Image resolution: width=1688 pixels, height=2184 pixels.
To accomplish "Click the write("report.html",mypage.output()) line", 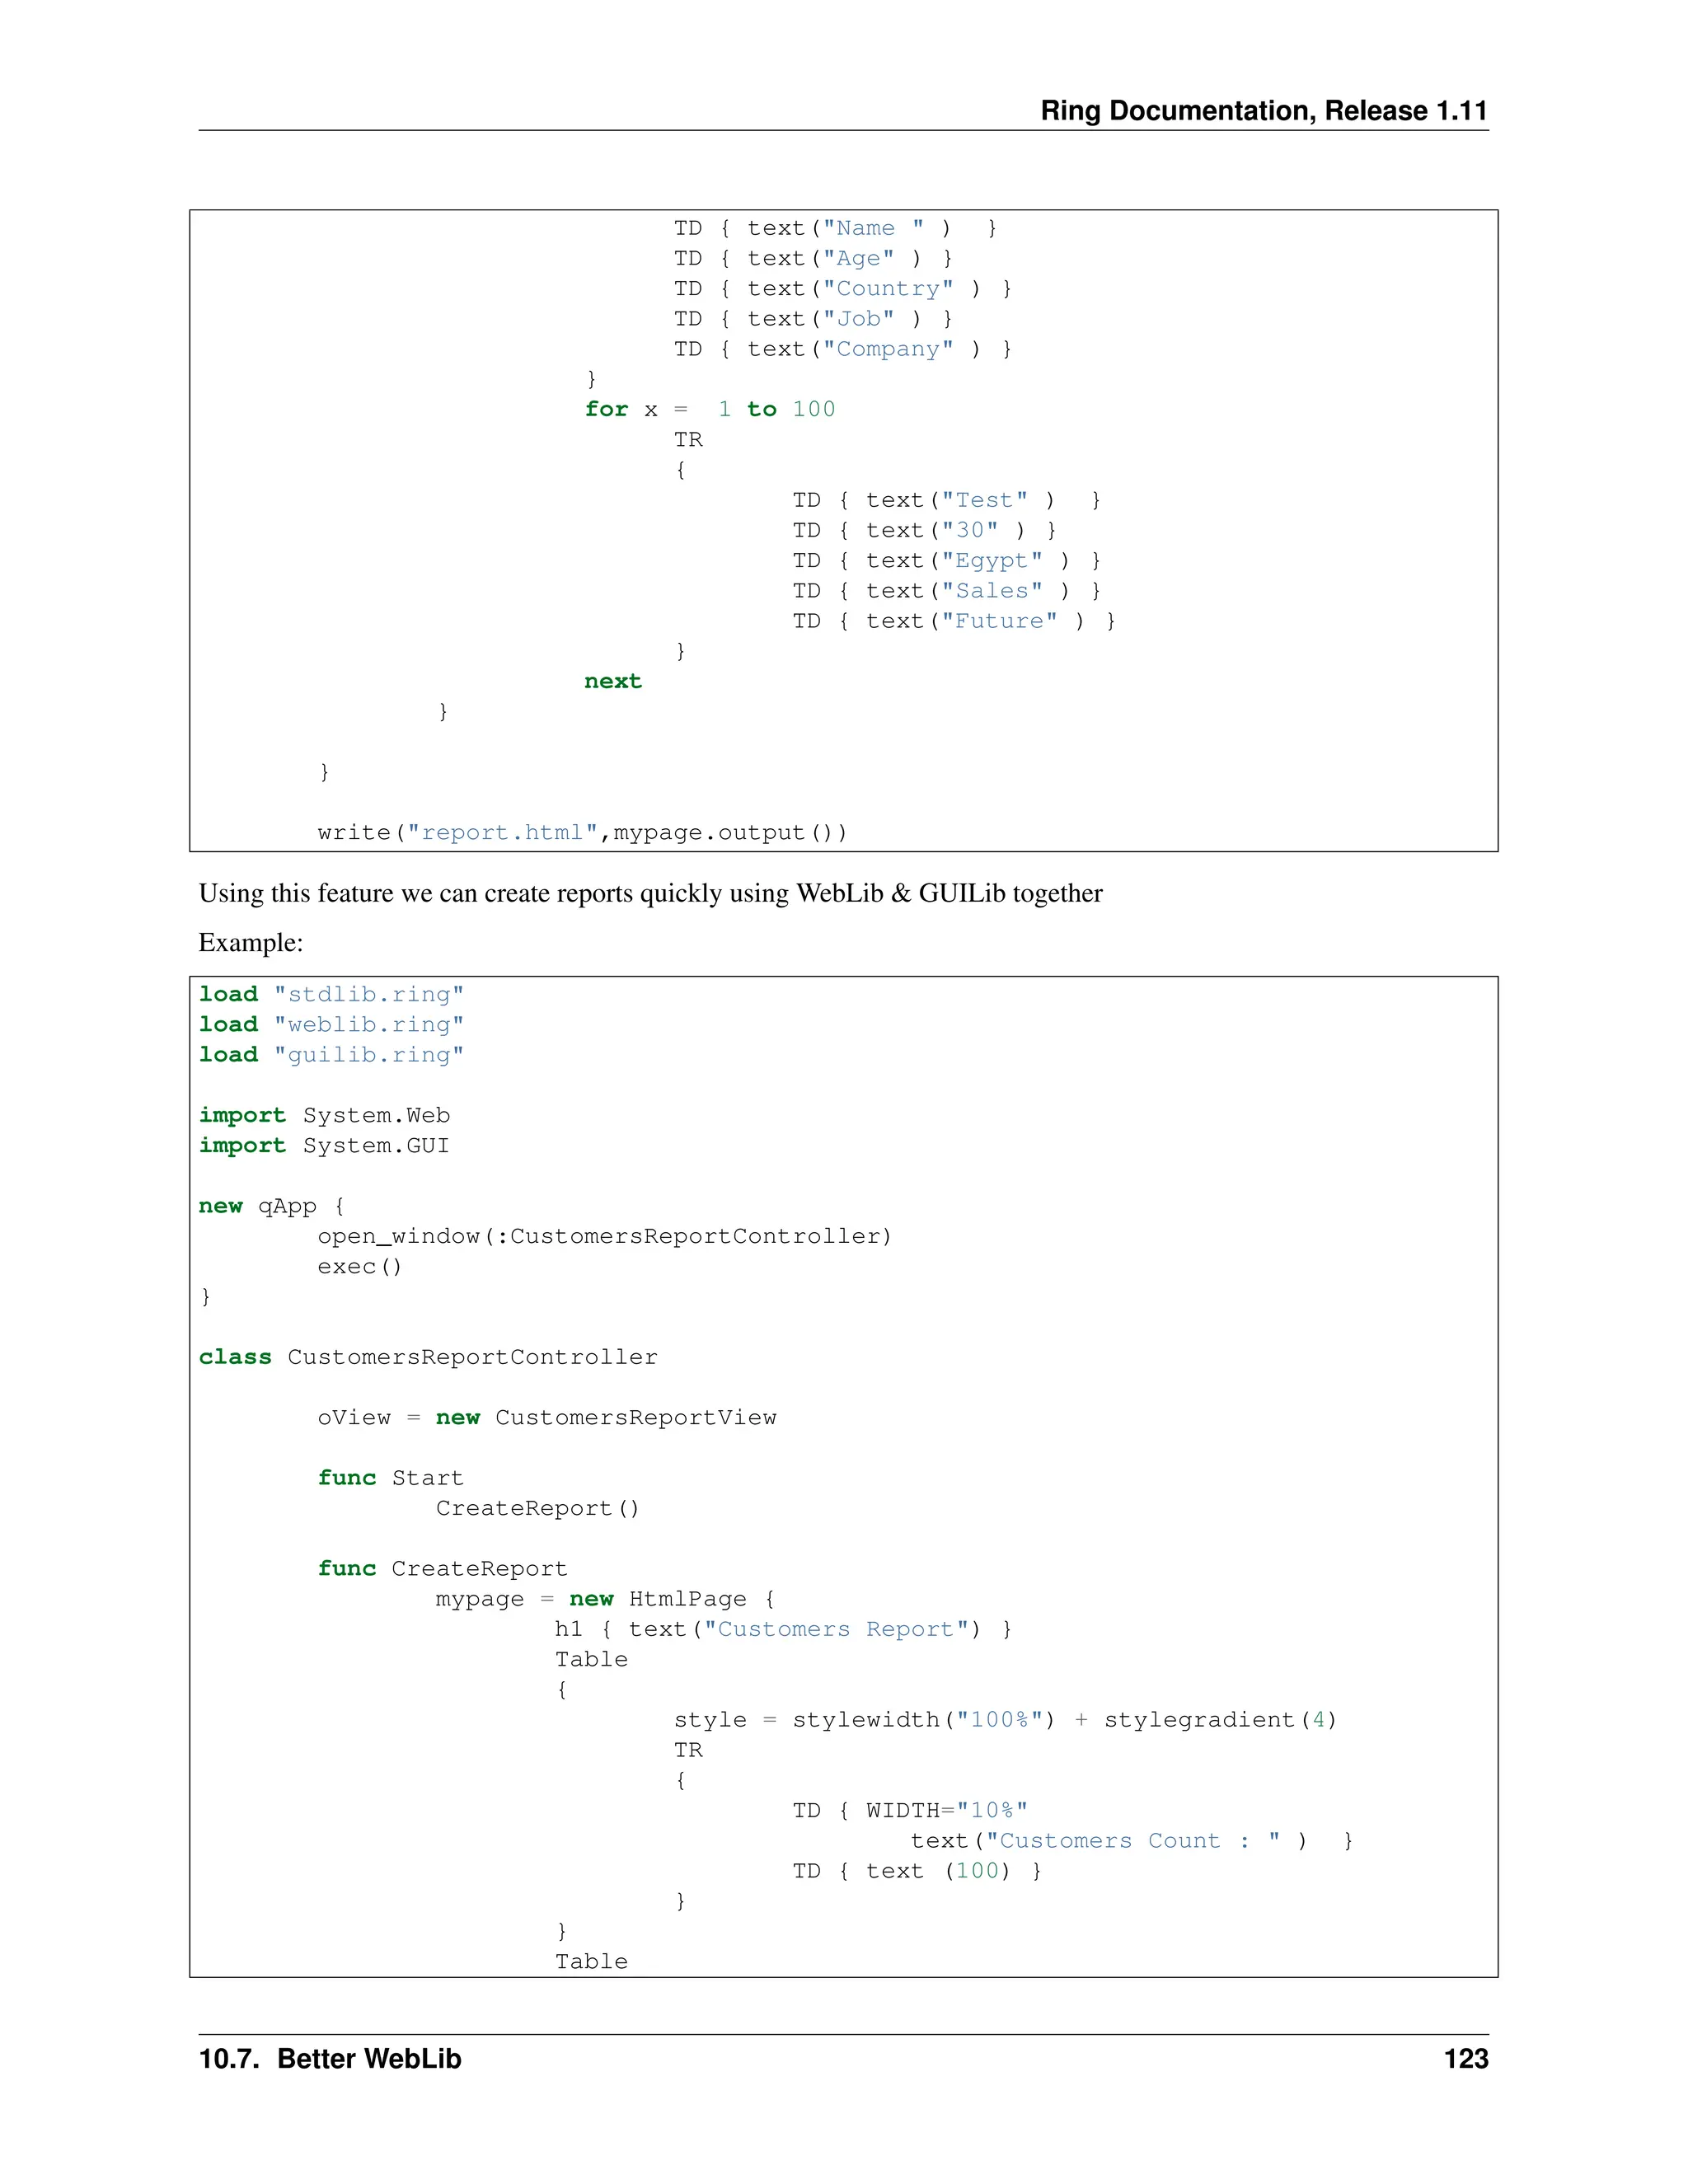I will [582, 832].
